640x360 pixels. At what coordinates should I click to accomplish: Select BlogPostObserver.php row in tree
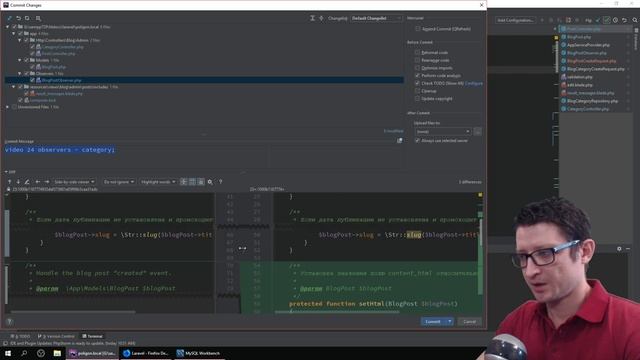coord(204,80)
